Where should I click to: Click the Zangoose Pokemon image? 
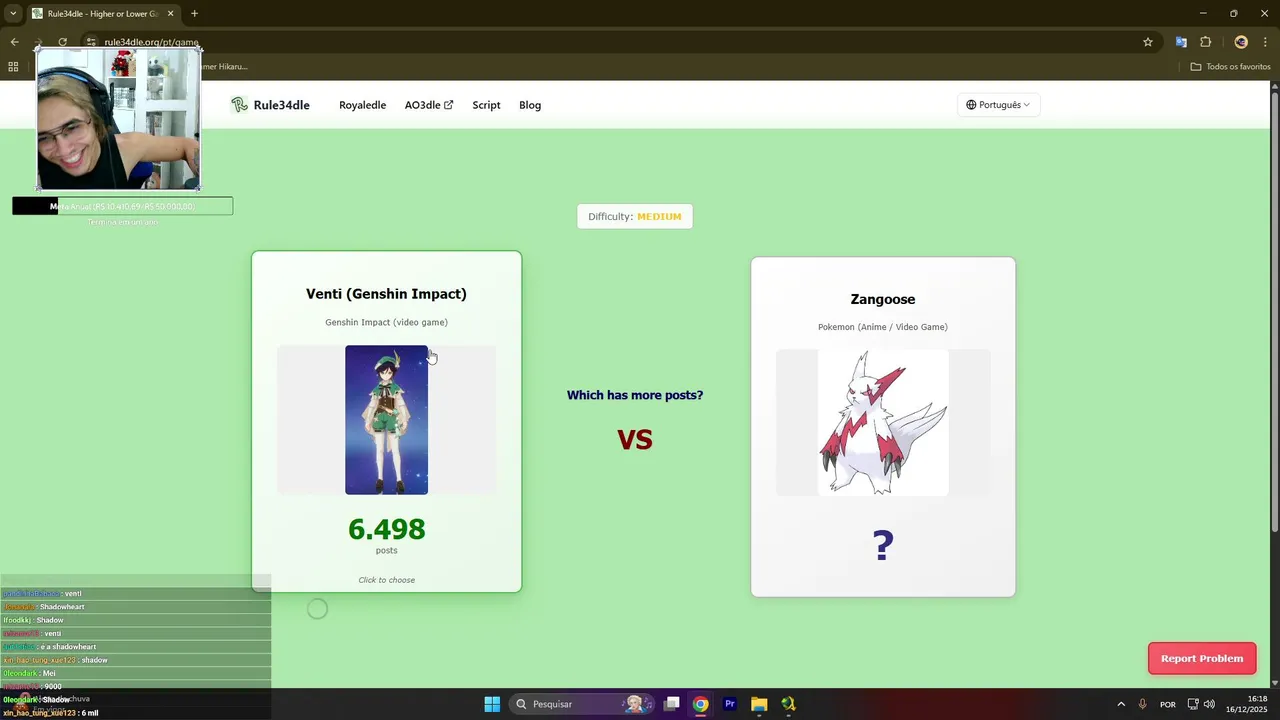click(x=883, y=422)
